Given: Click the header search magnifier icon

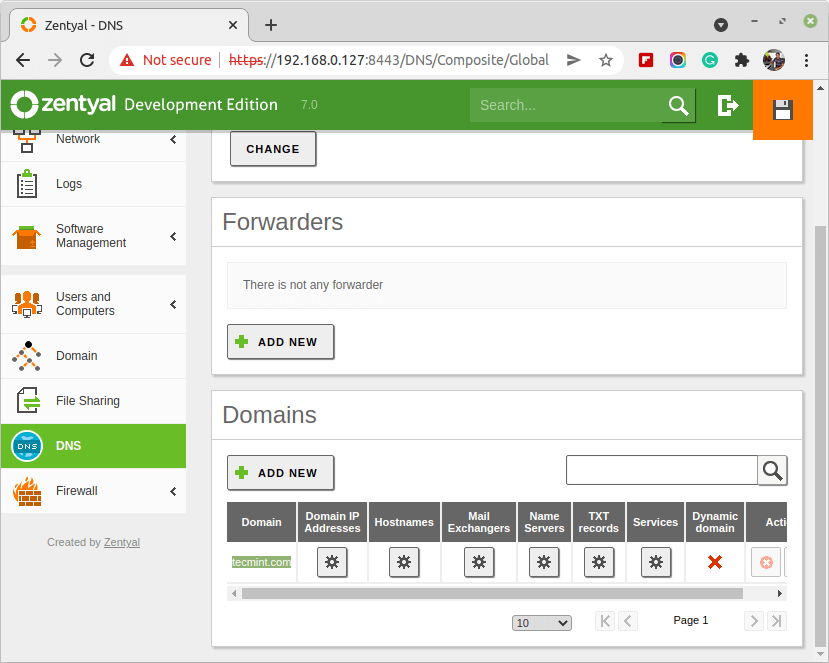Looking at the screenshot, I should (678, 105).
